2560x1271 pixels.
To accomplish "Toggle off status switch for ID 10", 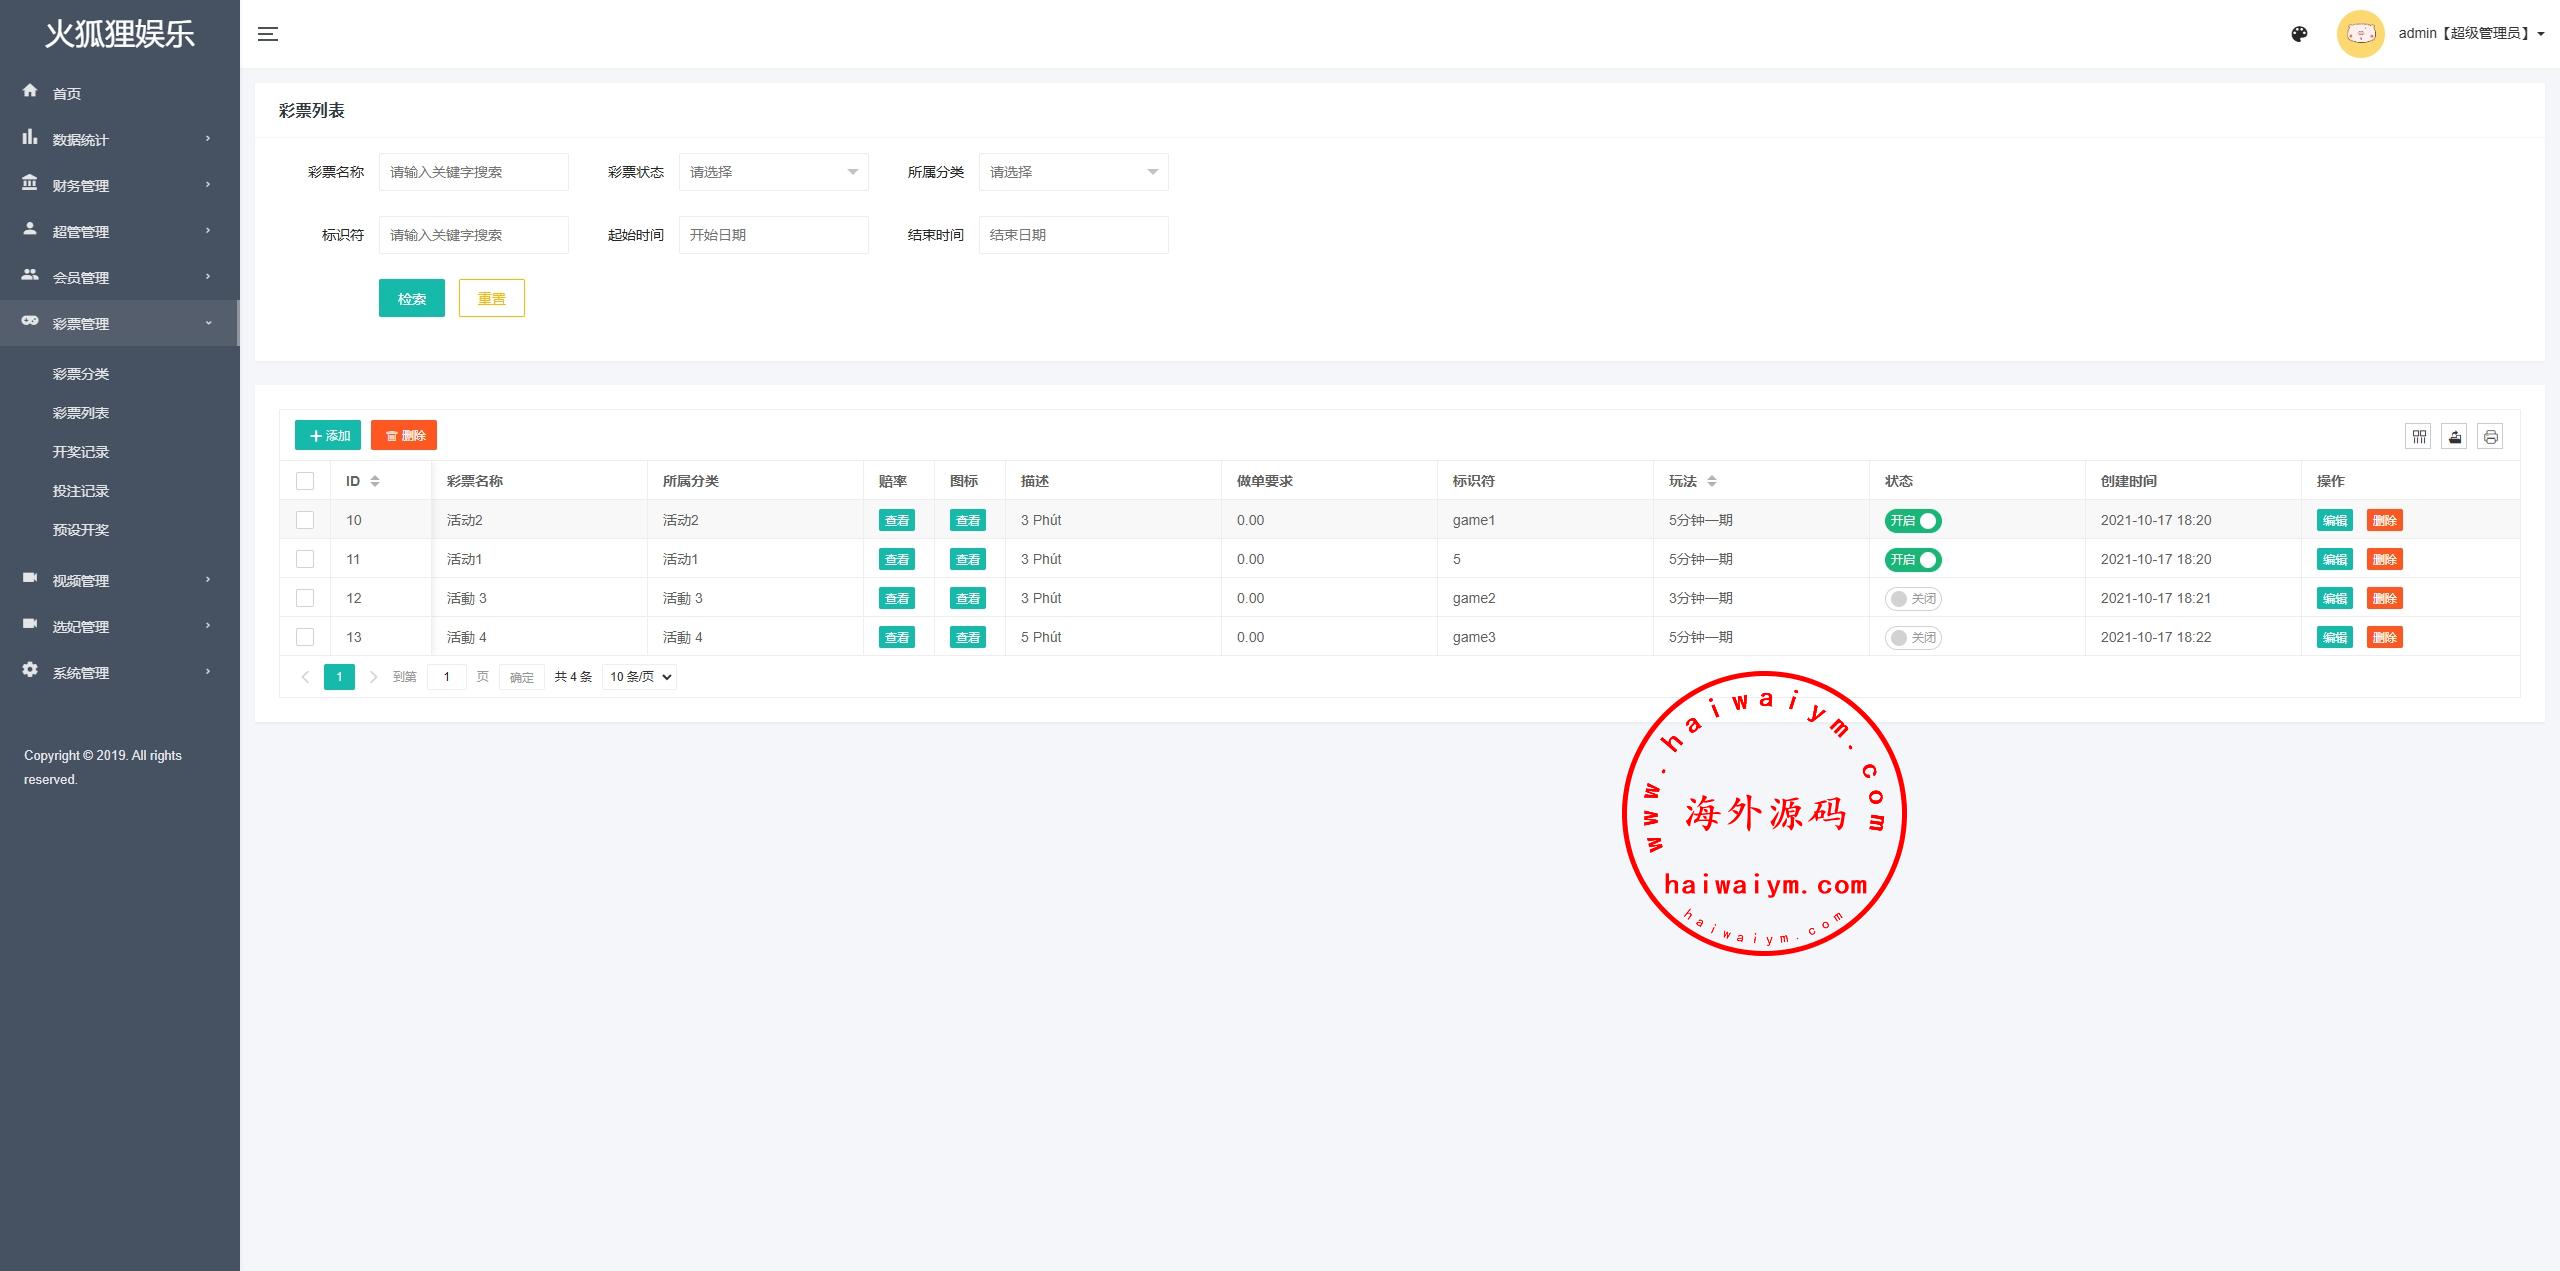I will pos(1912,521).
